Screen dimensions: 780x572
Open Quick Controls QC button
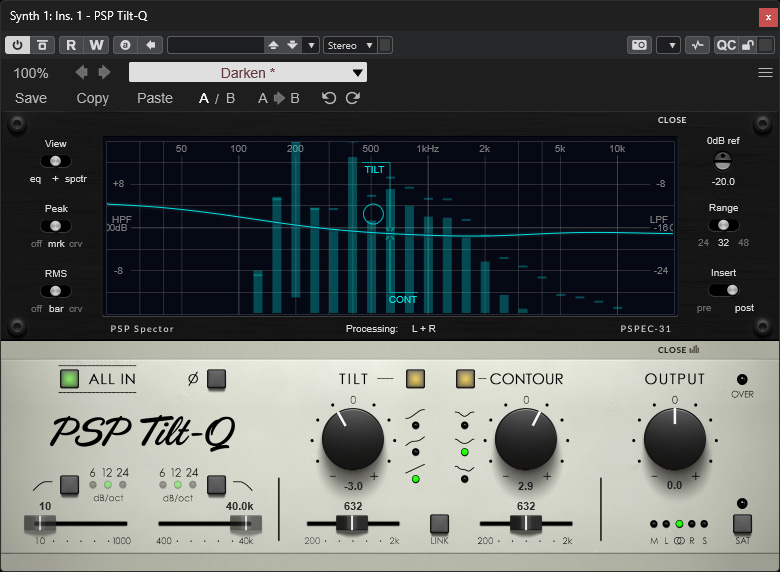726,45
